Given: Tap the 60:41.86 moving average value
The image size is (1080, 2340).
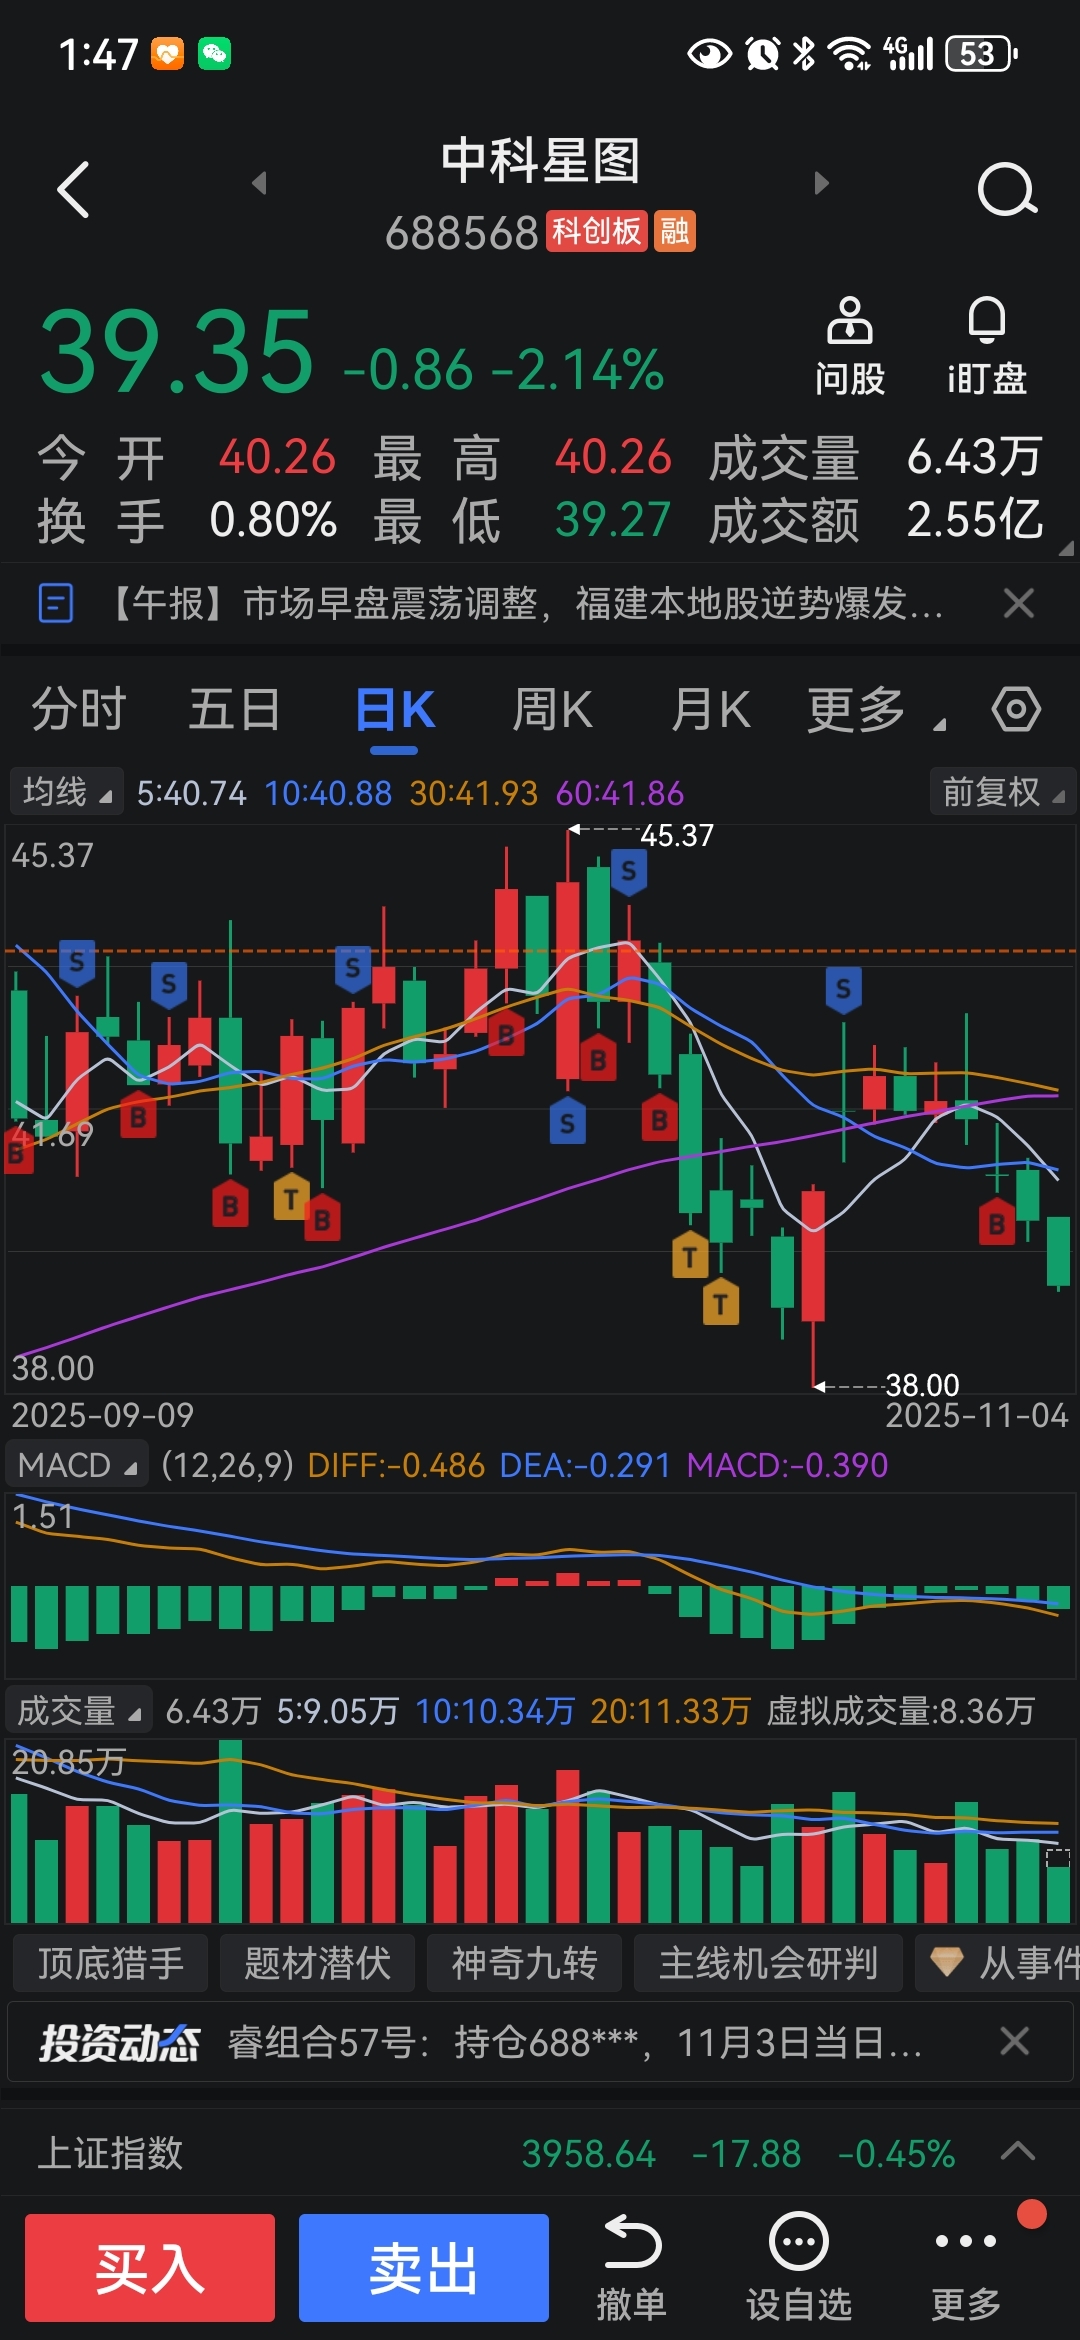Looking at the screenshot, I should pyautogui.click(x=620, y=793).
